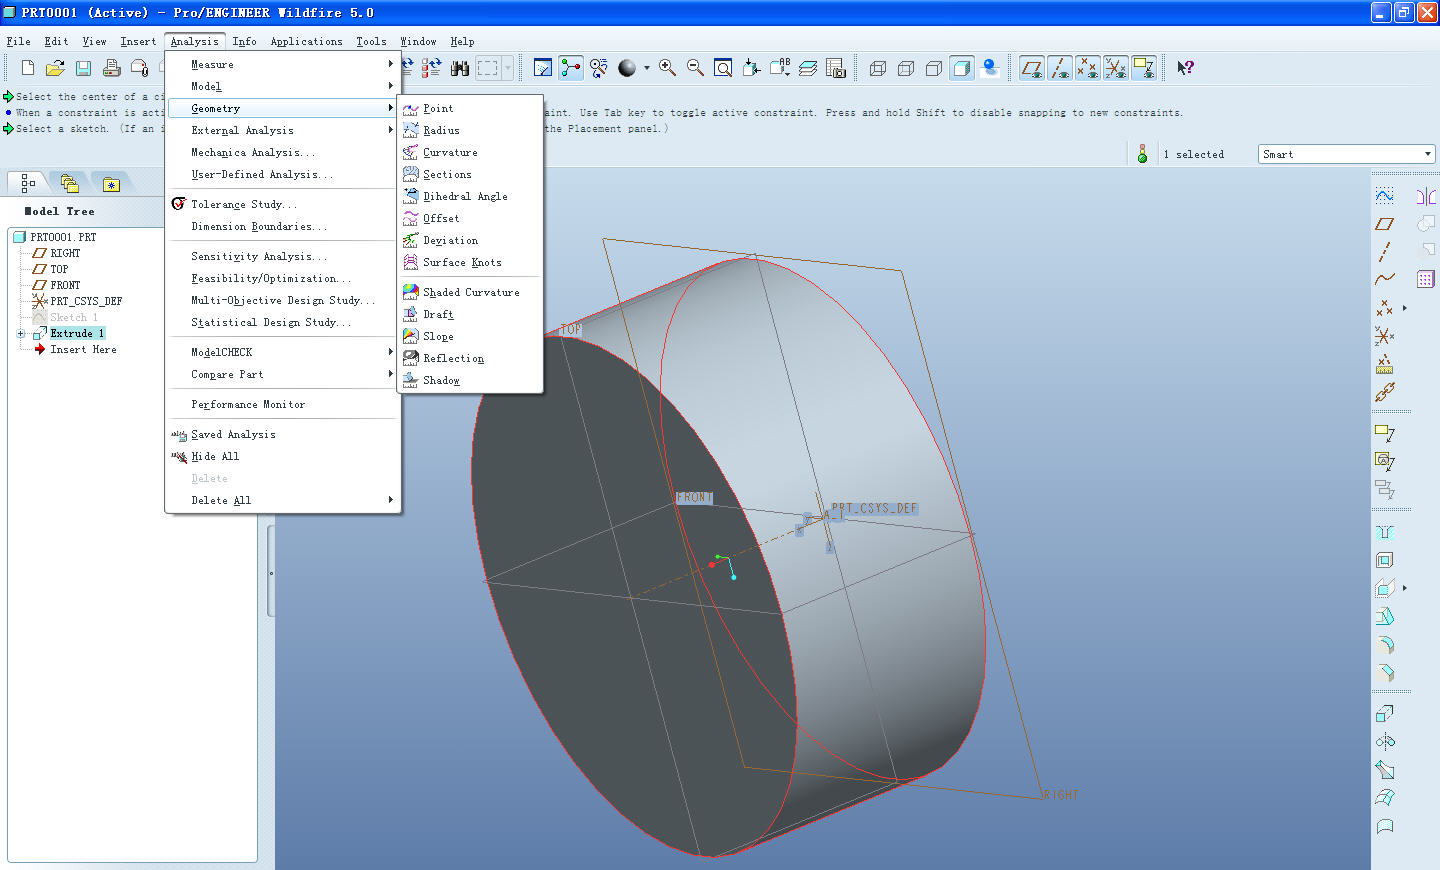This screenshot has width=1440, height=870.
Task: Toggle datum planes display
Action: pyautogui.click(x=1032, y=68)
